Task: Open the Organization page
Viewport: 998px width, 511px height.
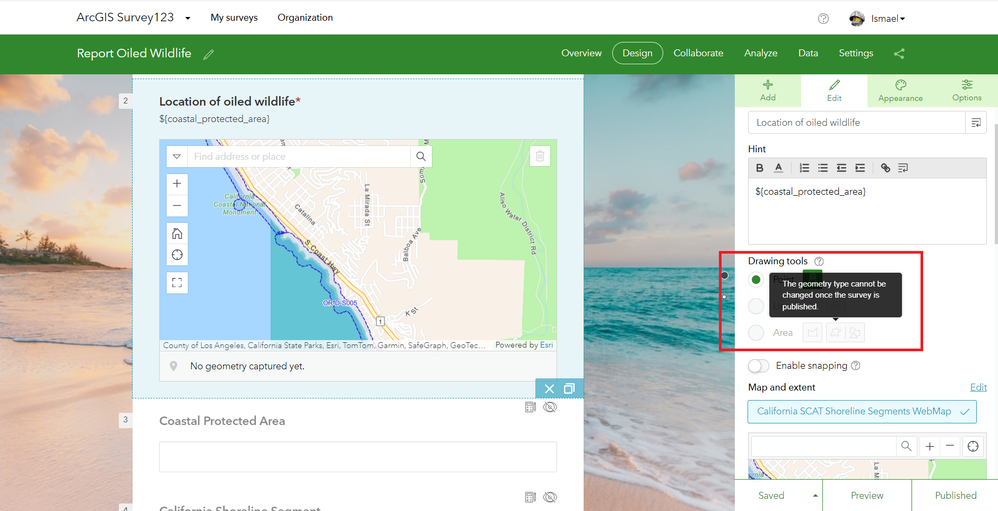Action: [x=305, y=18]
